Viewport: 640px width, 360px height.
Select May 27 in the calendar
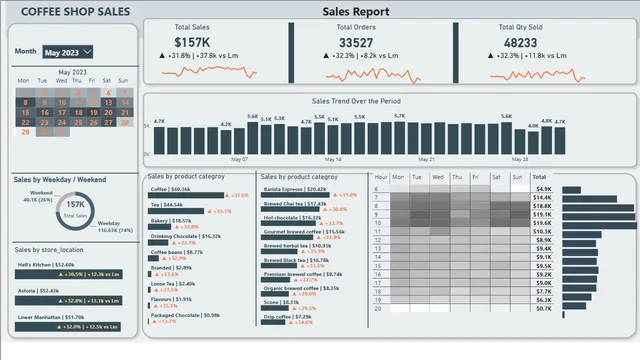pos(109,122)
